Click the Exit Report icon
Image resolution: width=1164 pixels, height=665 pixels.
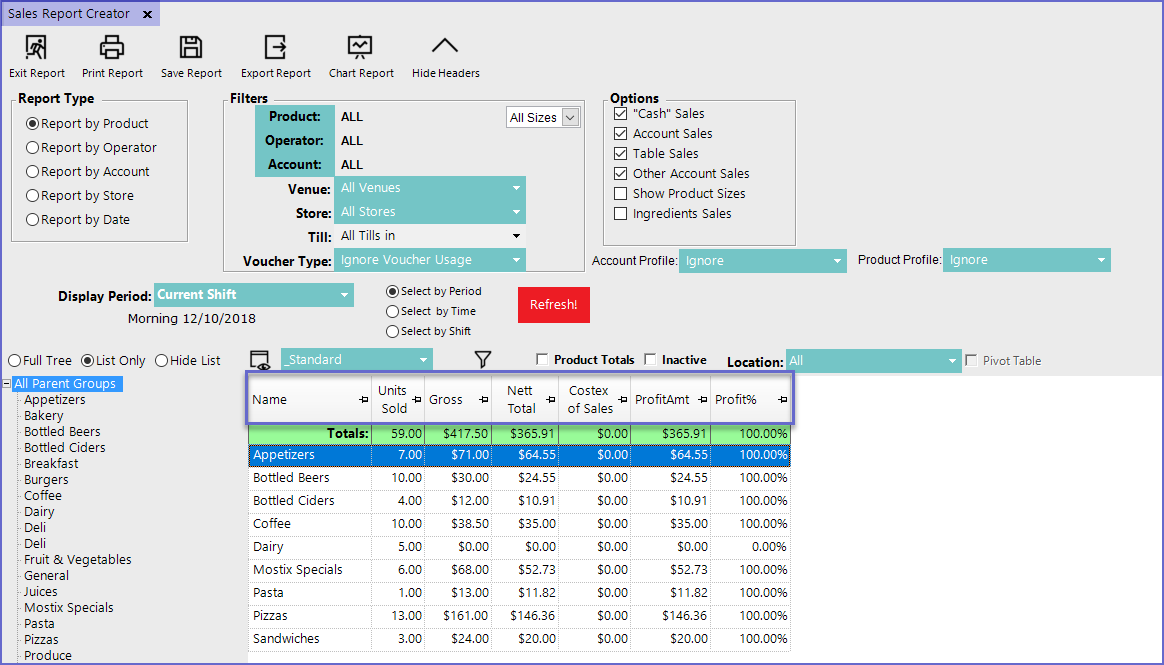pyautogui.click(x=37, y=47)
